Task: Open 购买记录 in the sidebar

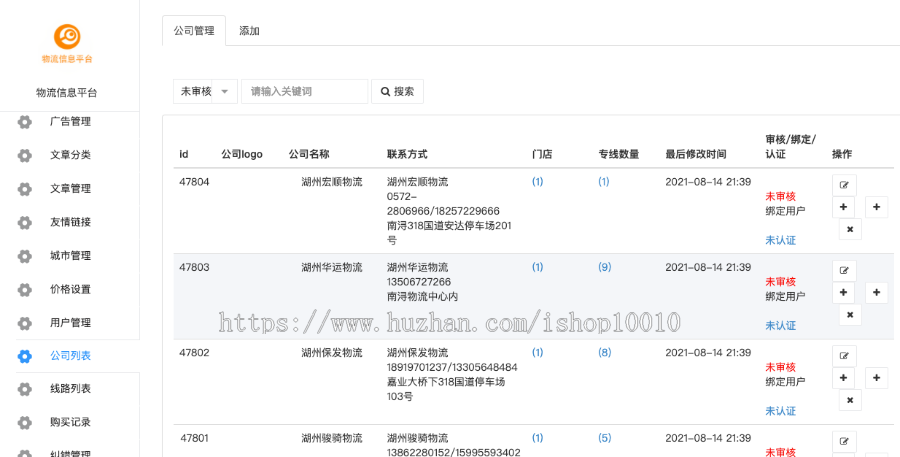Action: 70,422
